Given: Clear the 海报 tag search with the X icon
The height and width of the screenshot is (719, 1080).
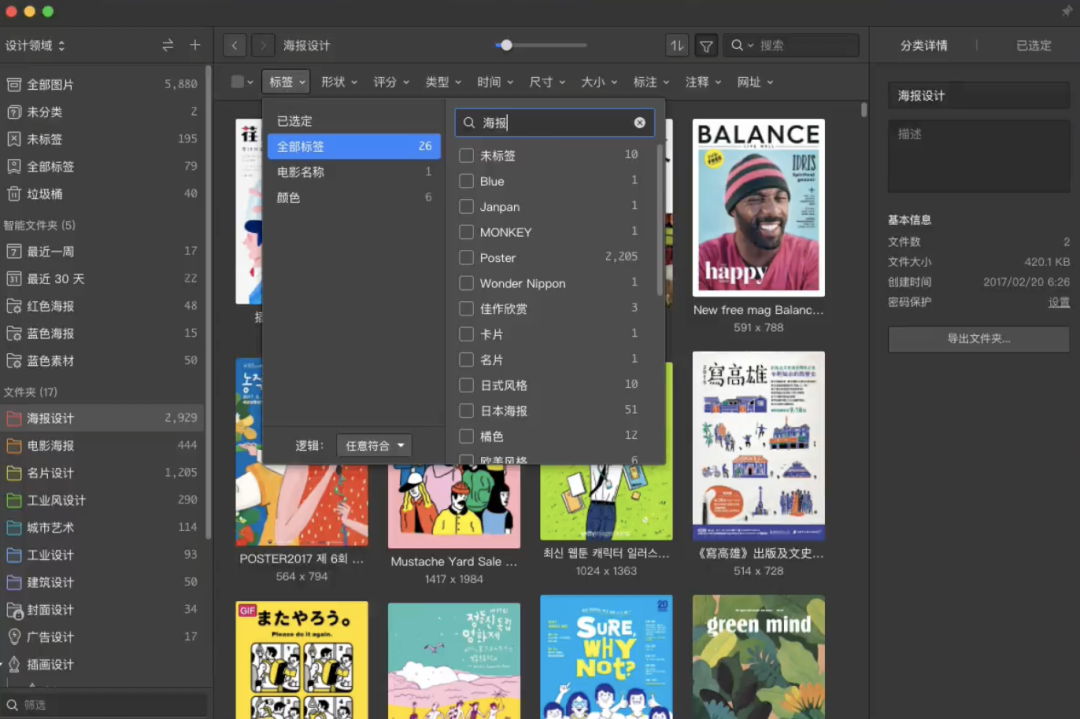Looking at the screenshot, I should 639,122.
